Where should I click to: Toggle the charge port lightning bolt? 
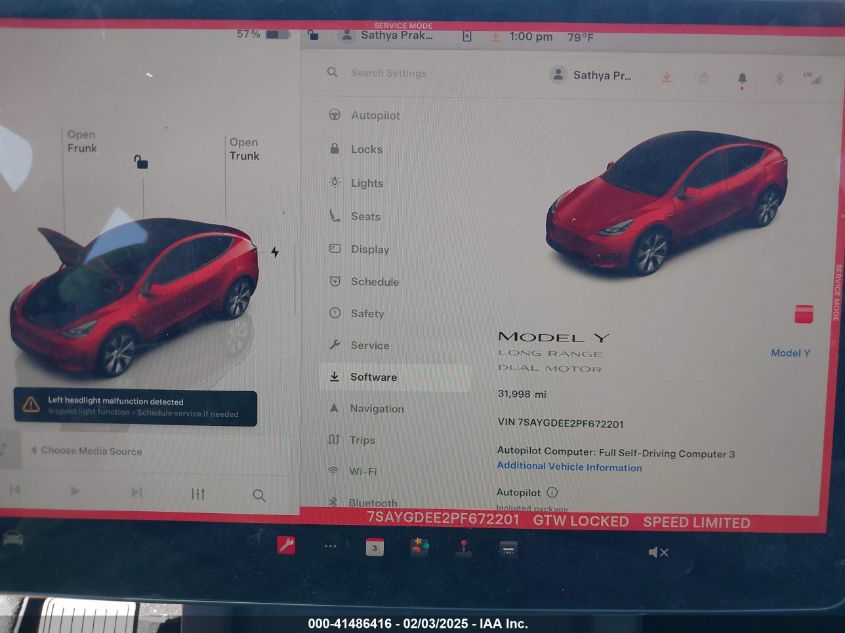point(275,252)
